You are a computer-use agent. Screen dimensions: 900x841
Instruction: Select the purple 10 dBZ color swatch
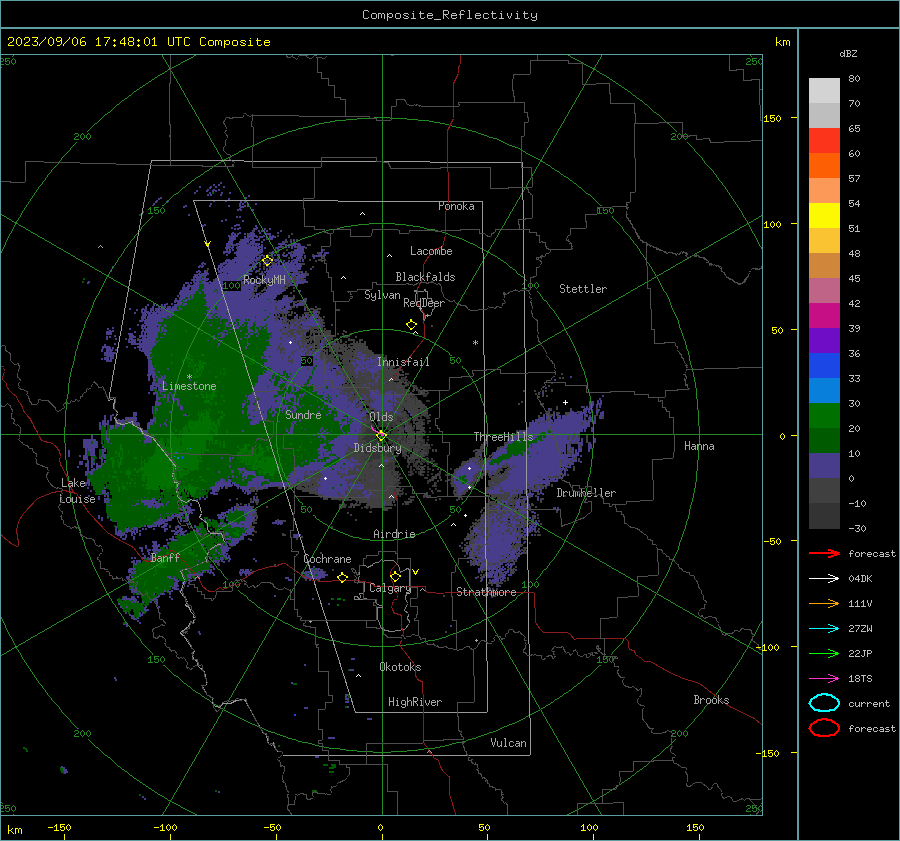(x=824, y=466)
